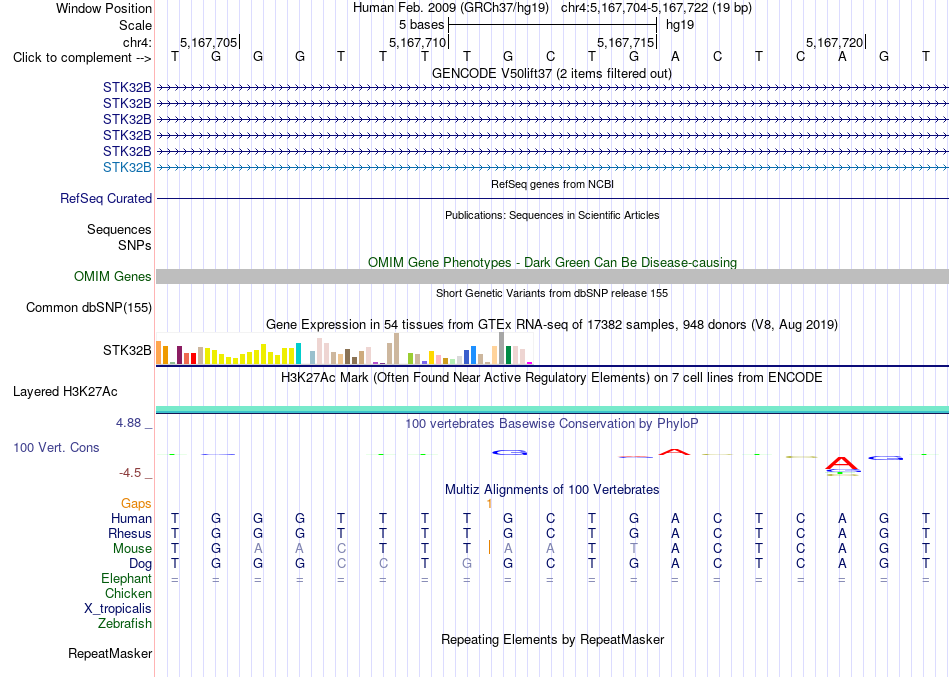Image resolution: width=950 pixels, height=677 pixels.
Task: Open '100 vertebrates Basewise Conservation by PhyloP' title
Action: tap(552, 424)
